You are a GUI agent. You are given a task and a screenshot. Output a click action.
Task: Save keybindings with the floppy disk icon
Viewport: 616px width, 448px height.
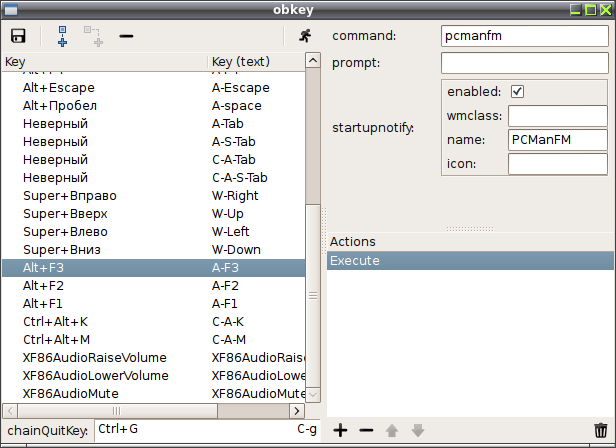pos(18,36)
